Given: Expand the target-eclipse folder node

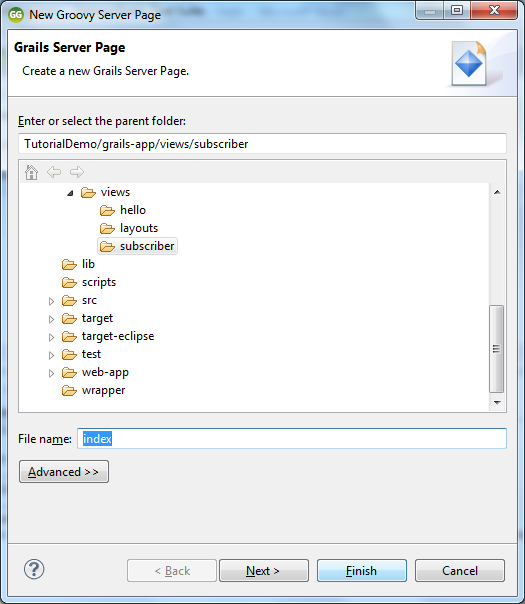Looking at the screenshot, I should tap(51, 337).
